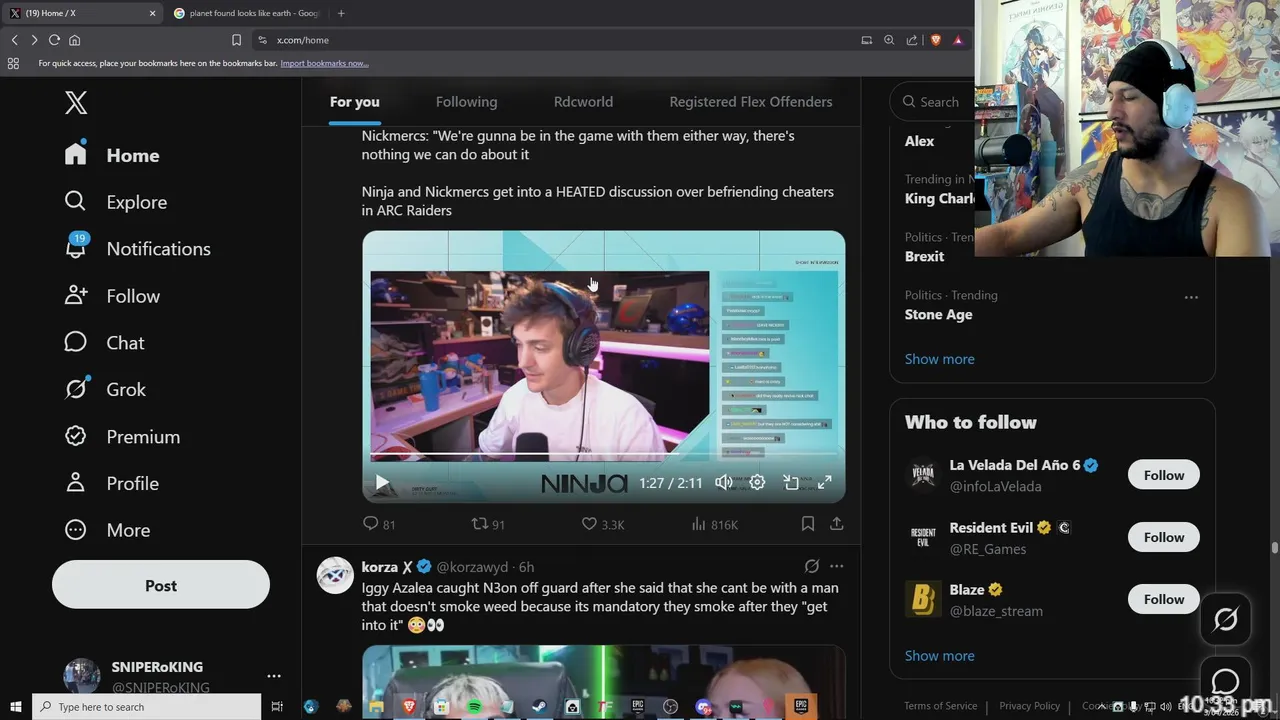Open floating chat messages button
The image size is (1280, 720).
1226,683
